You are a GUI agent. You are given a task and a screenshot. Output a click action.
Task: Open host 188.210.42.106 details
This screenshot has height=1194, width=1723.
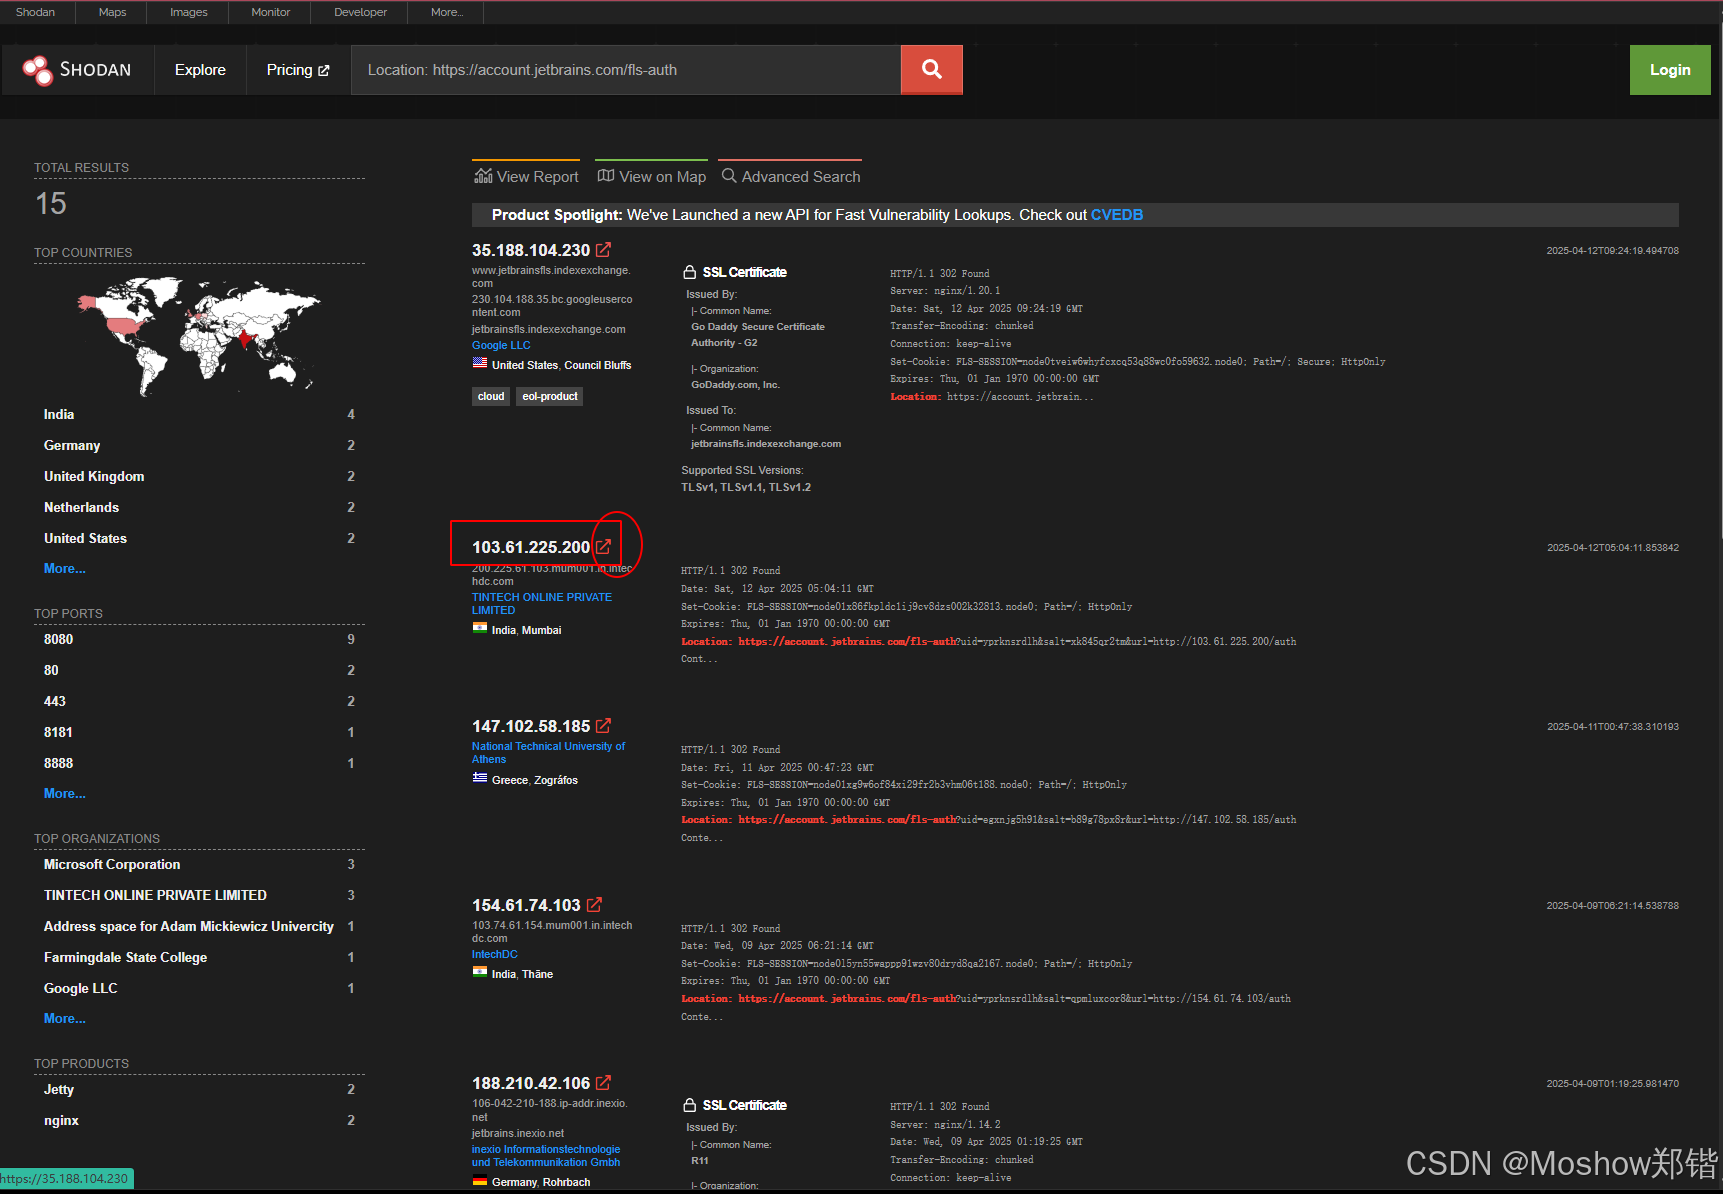(x=531, y=1083)
